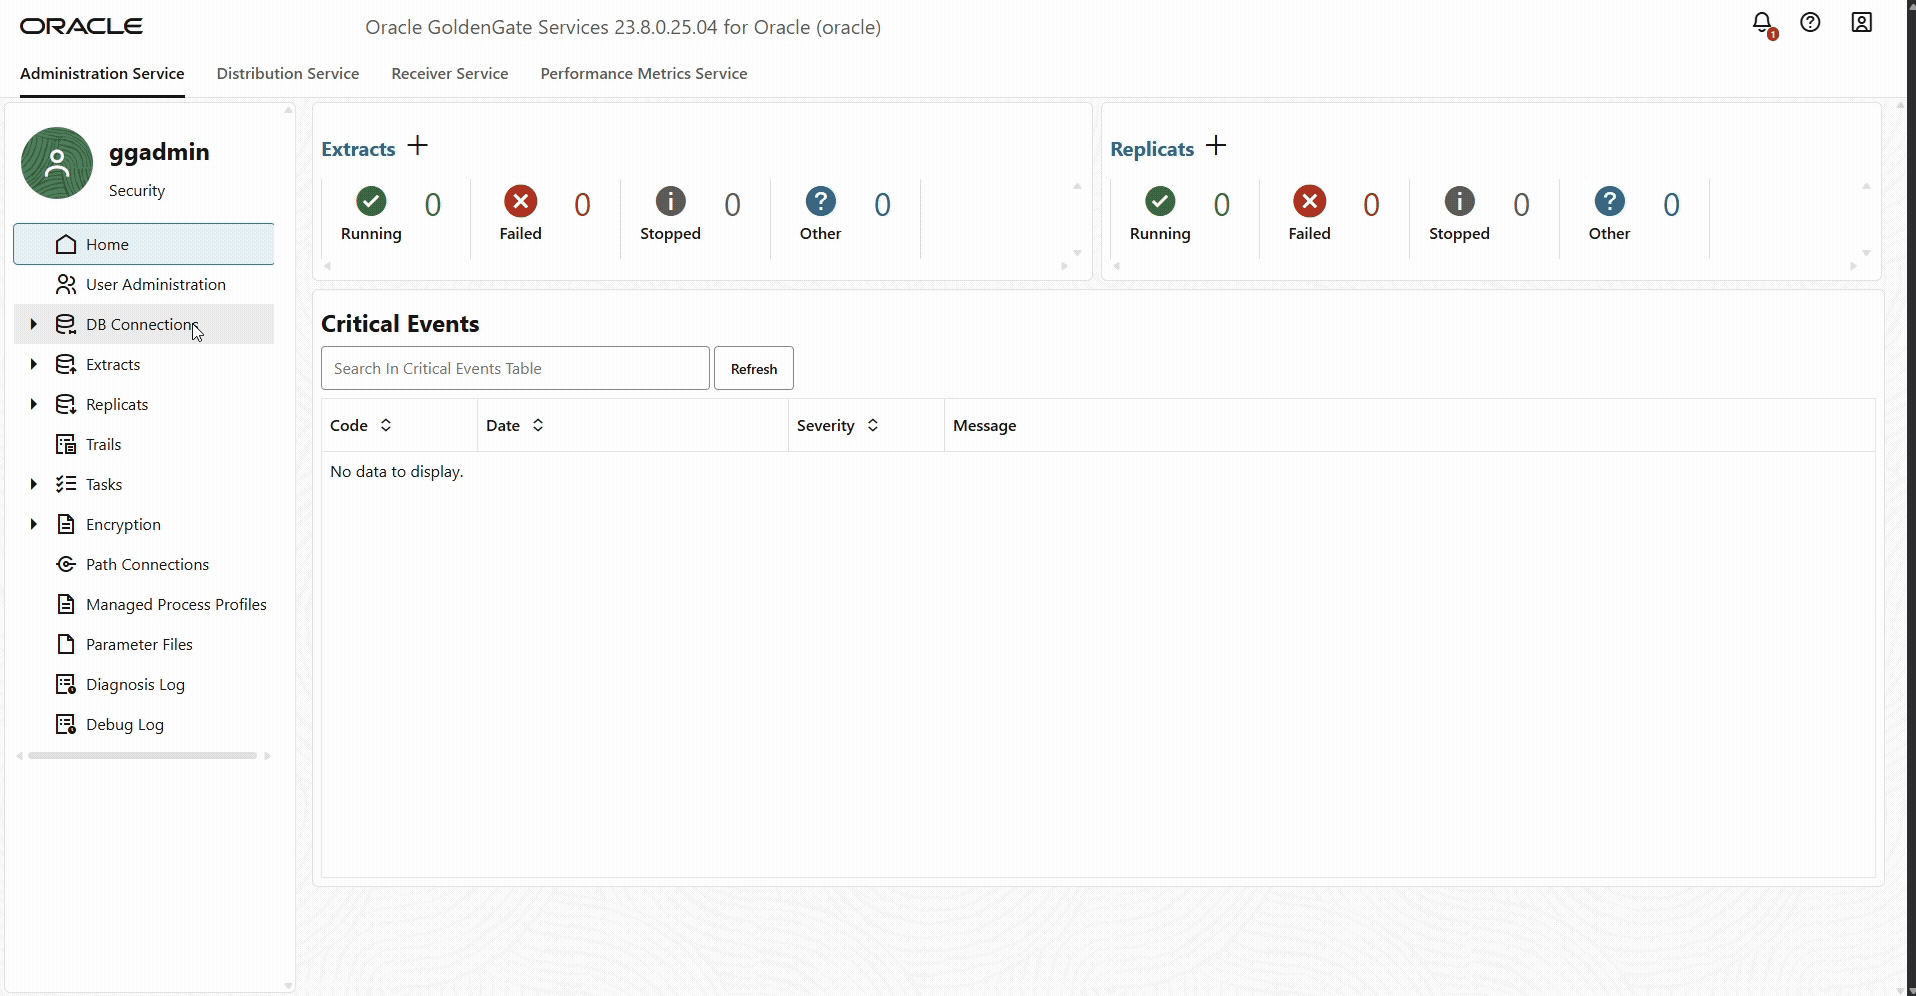Select Home in the navigation sidebar
Screen dimensions: 1916x996
tap(144, 244)
